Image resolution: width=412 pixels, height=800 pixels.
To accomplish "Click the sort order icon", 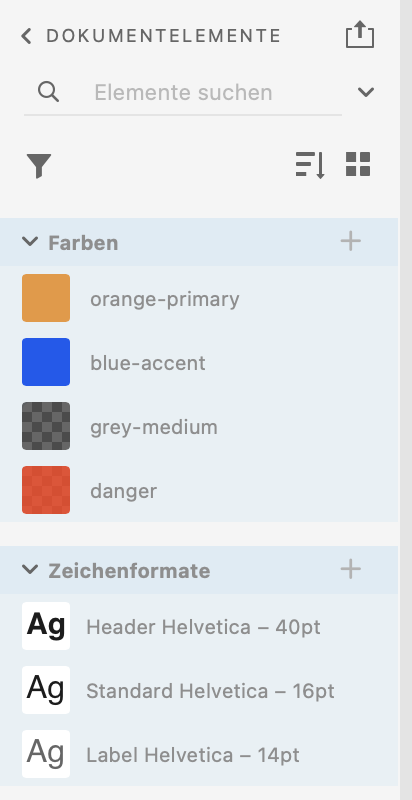I will [310, 165].
